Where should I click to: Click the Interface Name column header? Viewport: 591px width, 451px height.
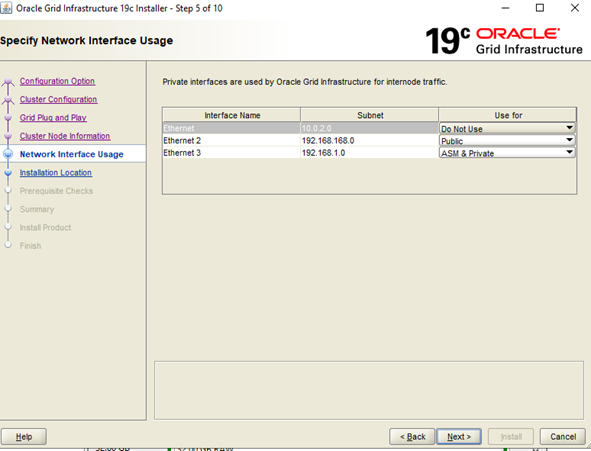tap(232, 115)
